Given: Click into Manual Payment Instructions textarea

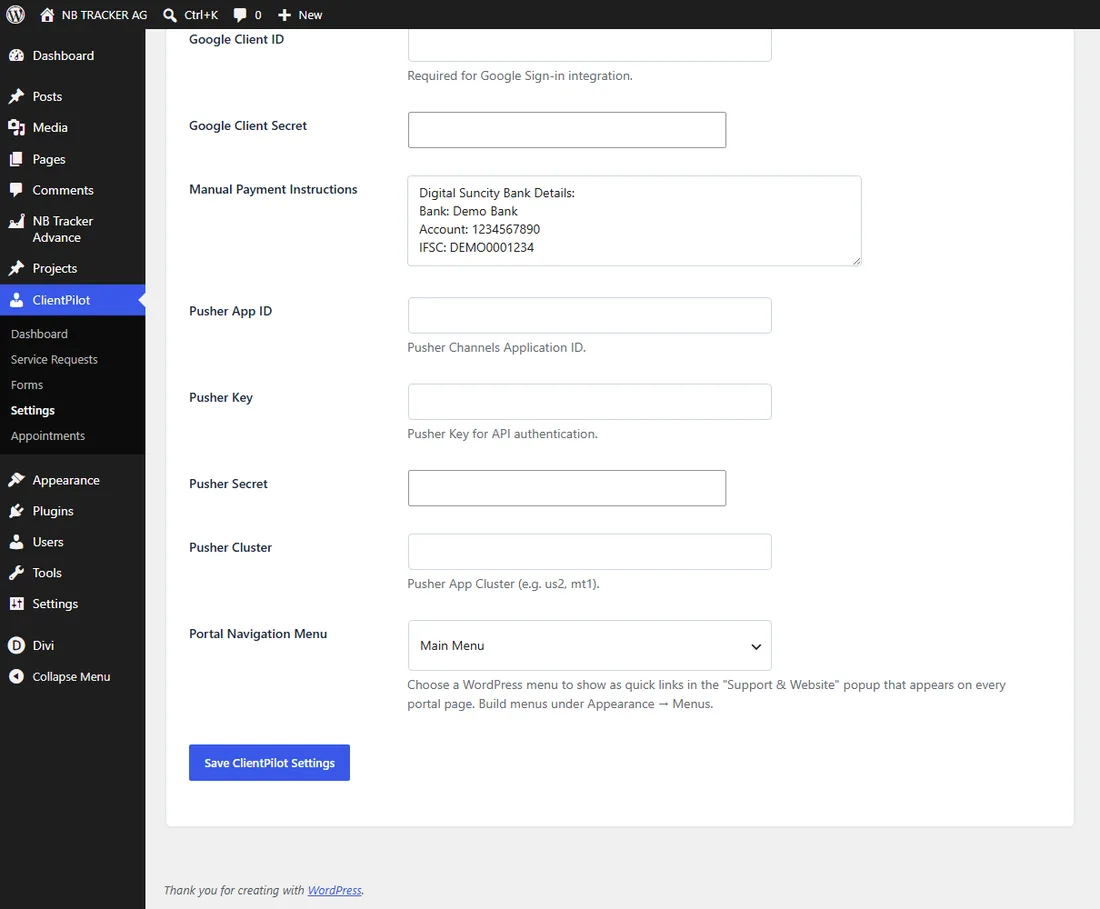Looking at the screenshot, I should (x=634, y=221).
